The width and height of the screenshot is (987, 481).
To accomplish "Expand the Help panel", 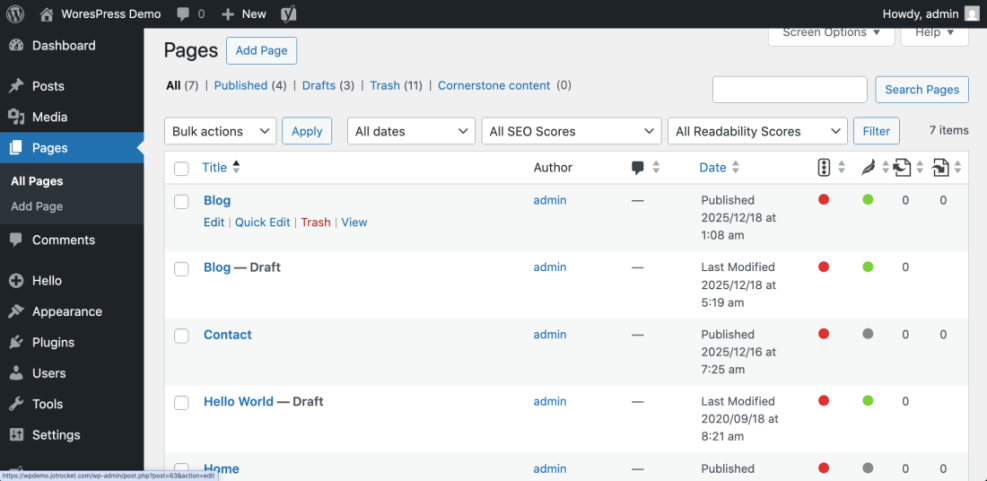I will coord(935,34).
